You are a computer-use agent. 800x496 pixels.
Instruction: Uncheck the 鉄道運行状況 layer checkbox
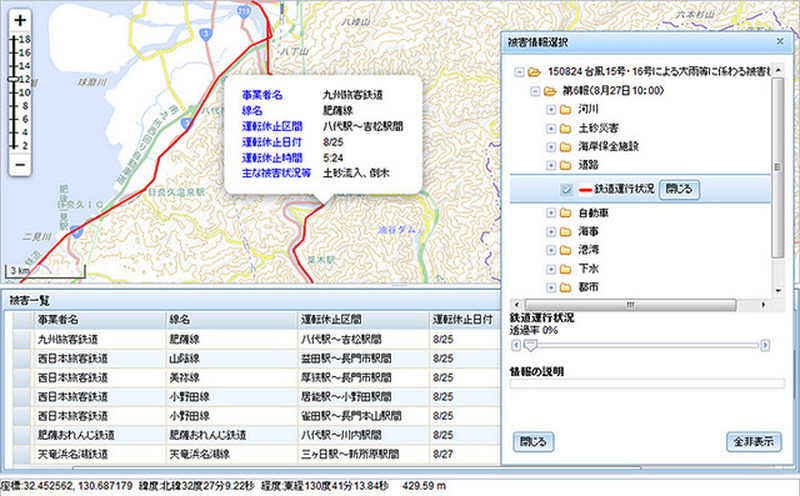[x=567, y=189]
